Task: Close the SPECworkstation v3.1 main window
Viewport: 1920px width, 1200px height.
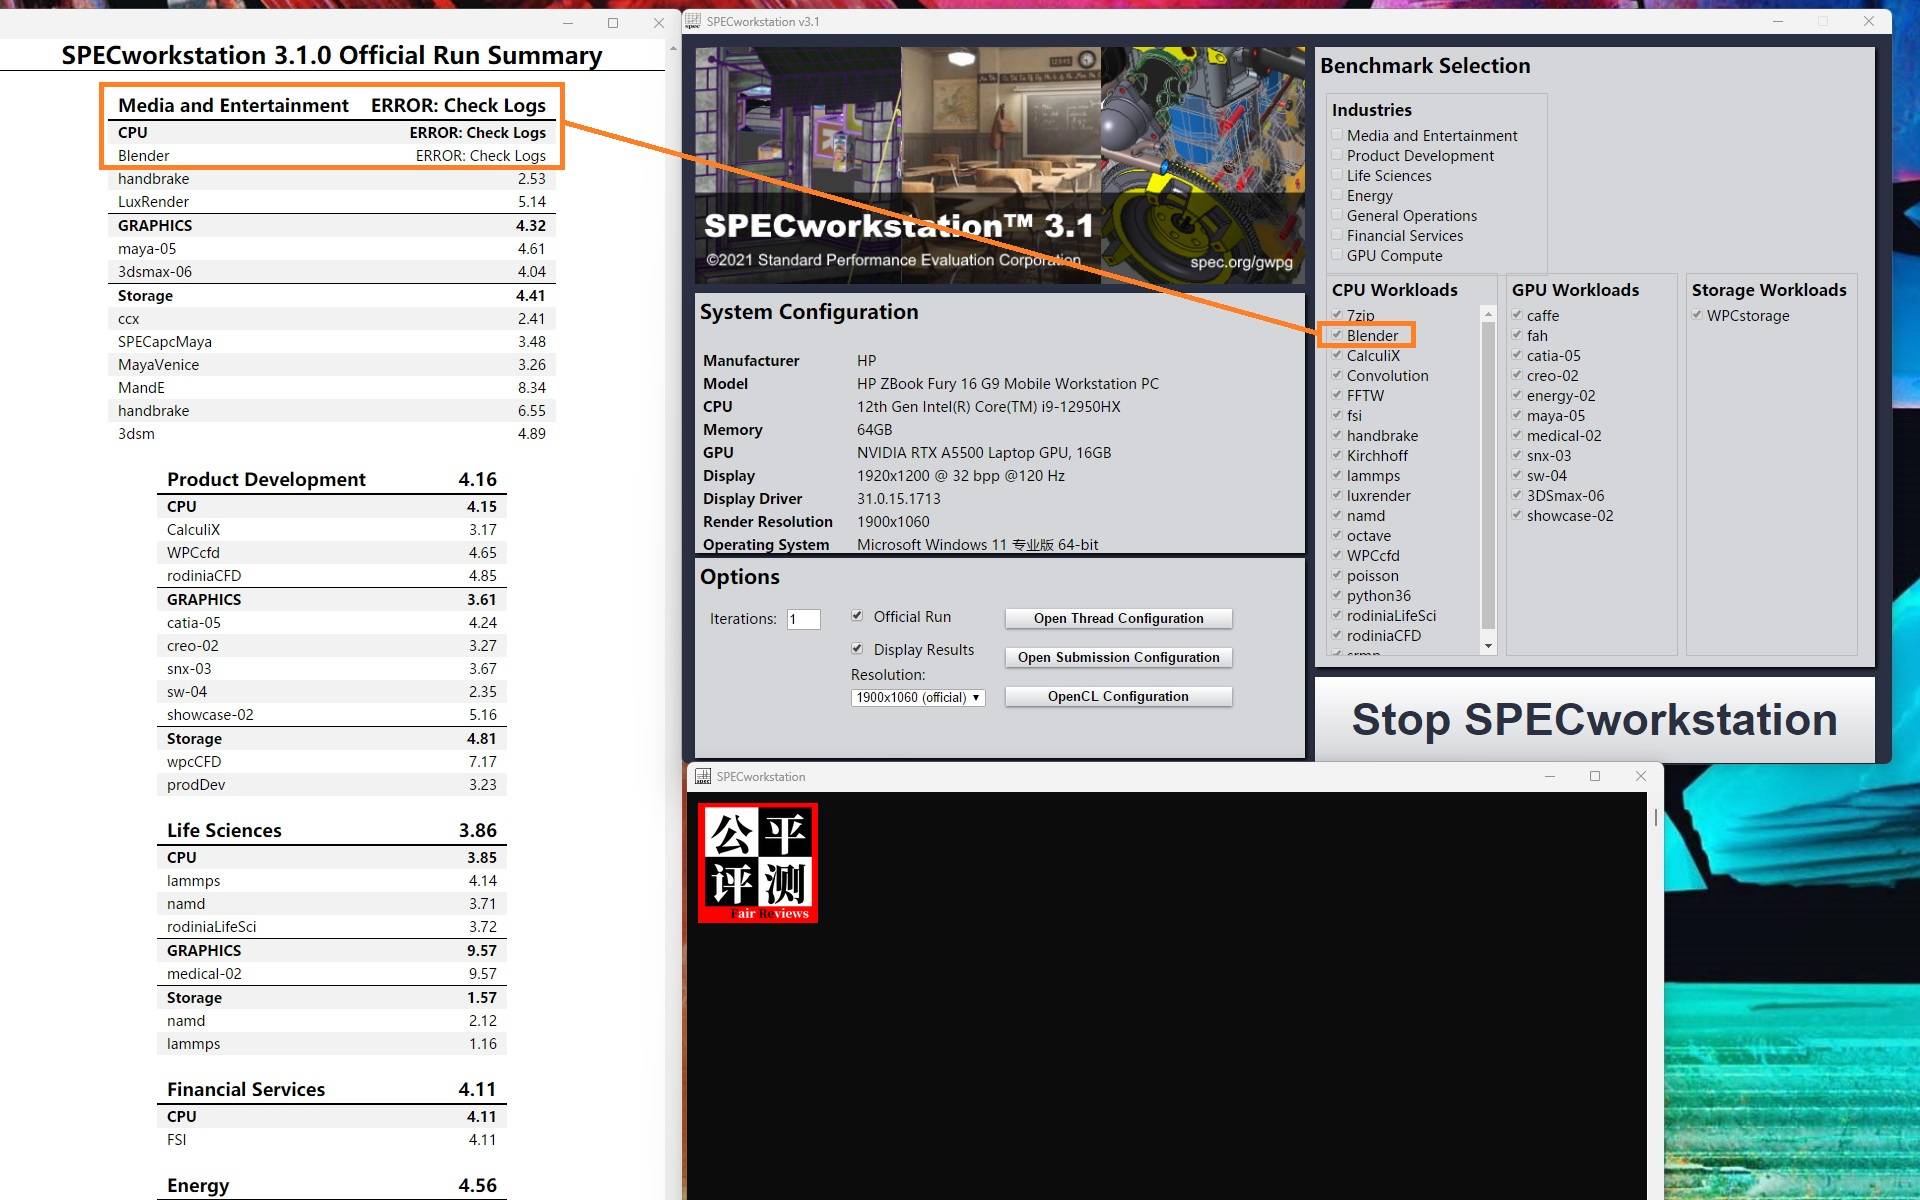Action: (1868, 21)
